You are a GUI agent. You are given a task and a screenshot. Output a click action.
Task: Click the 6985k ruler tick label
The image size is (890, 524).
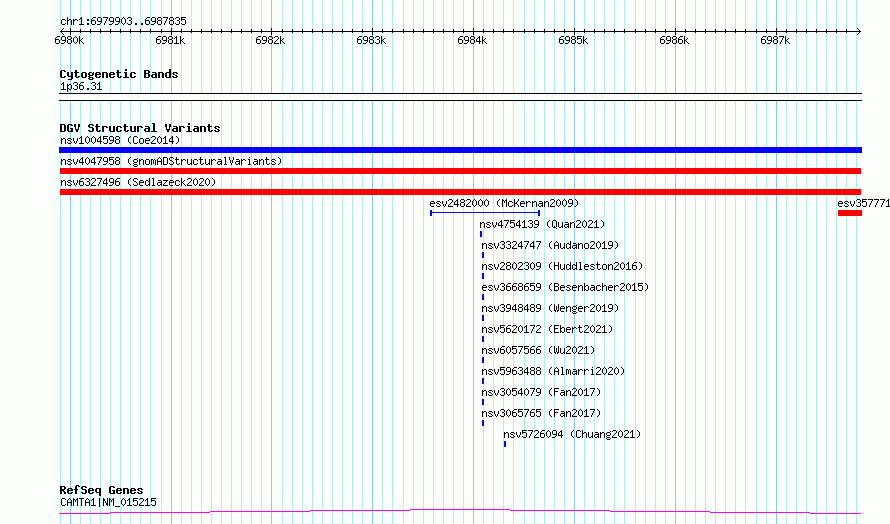click(573, 40)
